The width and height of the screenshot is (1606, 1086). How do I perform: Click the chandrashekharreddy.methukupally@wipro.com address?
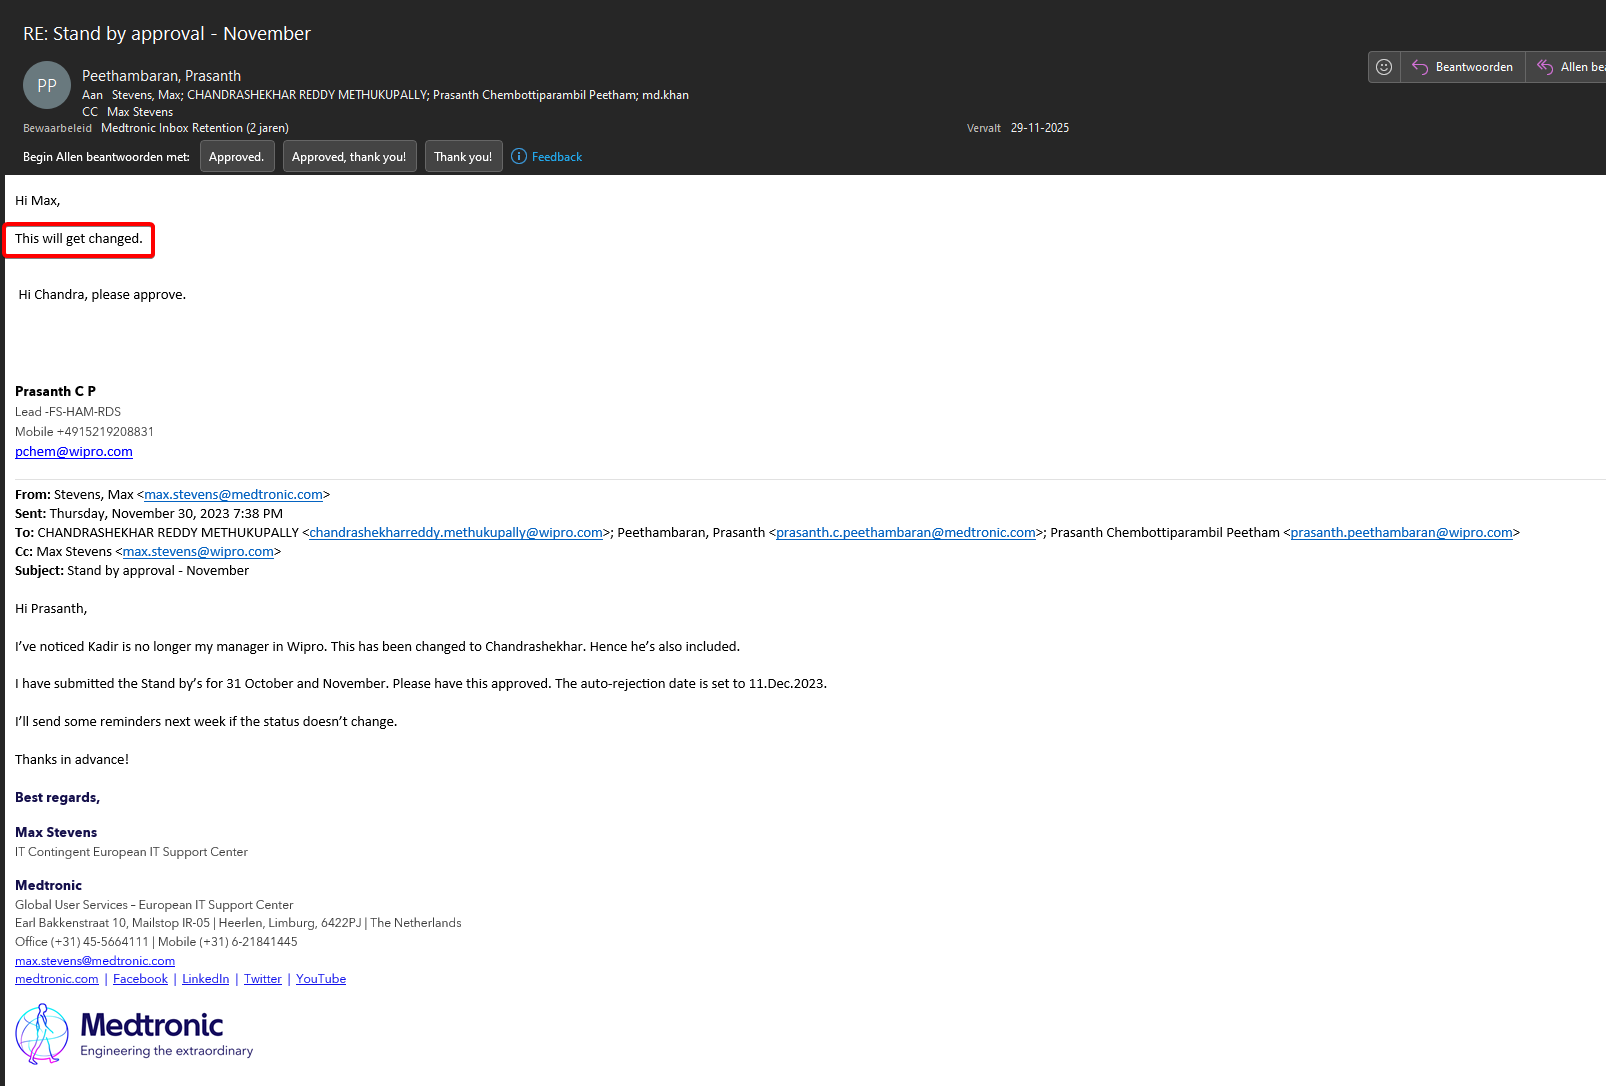point(455,533)
